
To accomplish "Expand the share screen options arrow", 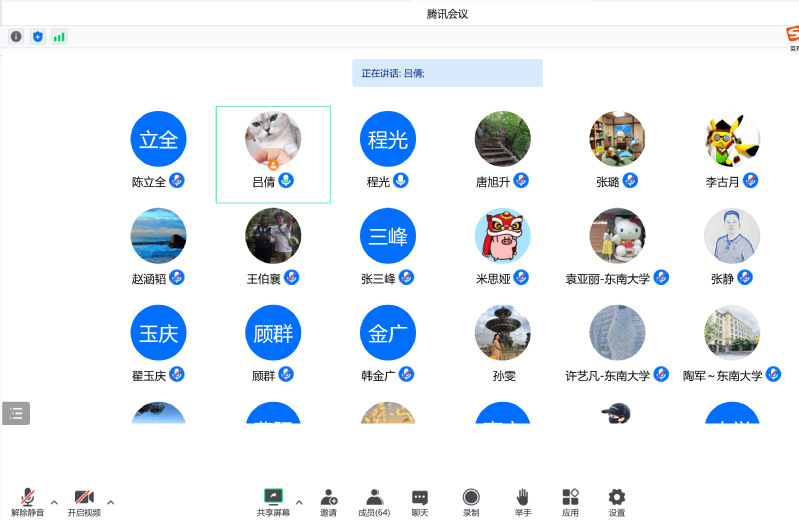I will 299,502.
